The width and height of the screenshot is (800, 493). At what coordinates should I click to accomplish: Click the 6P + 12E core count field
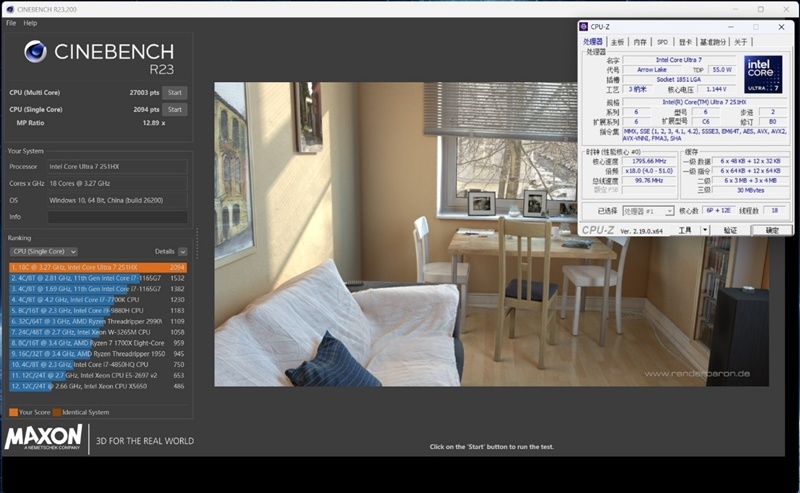coord(718,211)
